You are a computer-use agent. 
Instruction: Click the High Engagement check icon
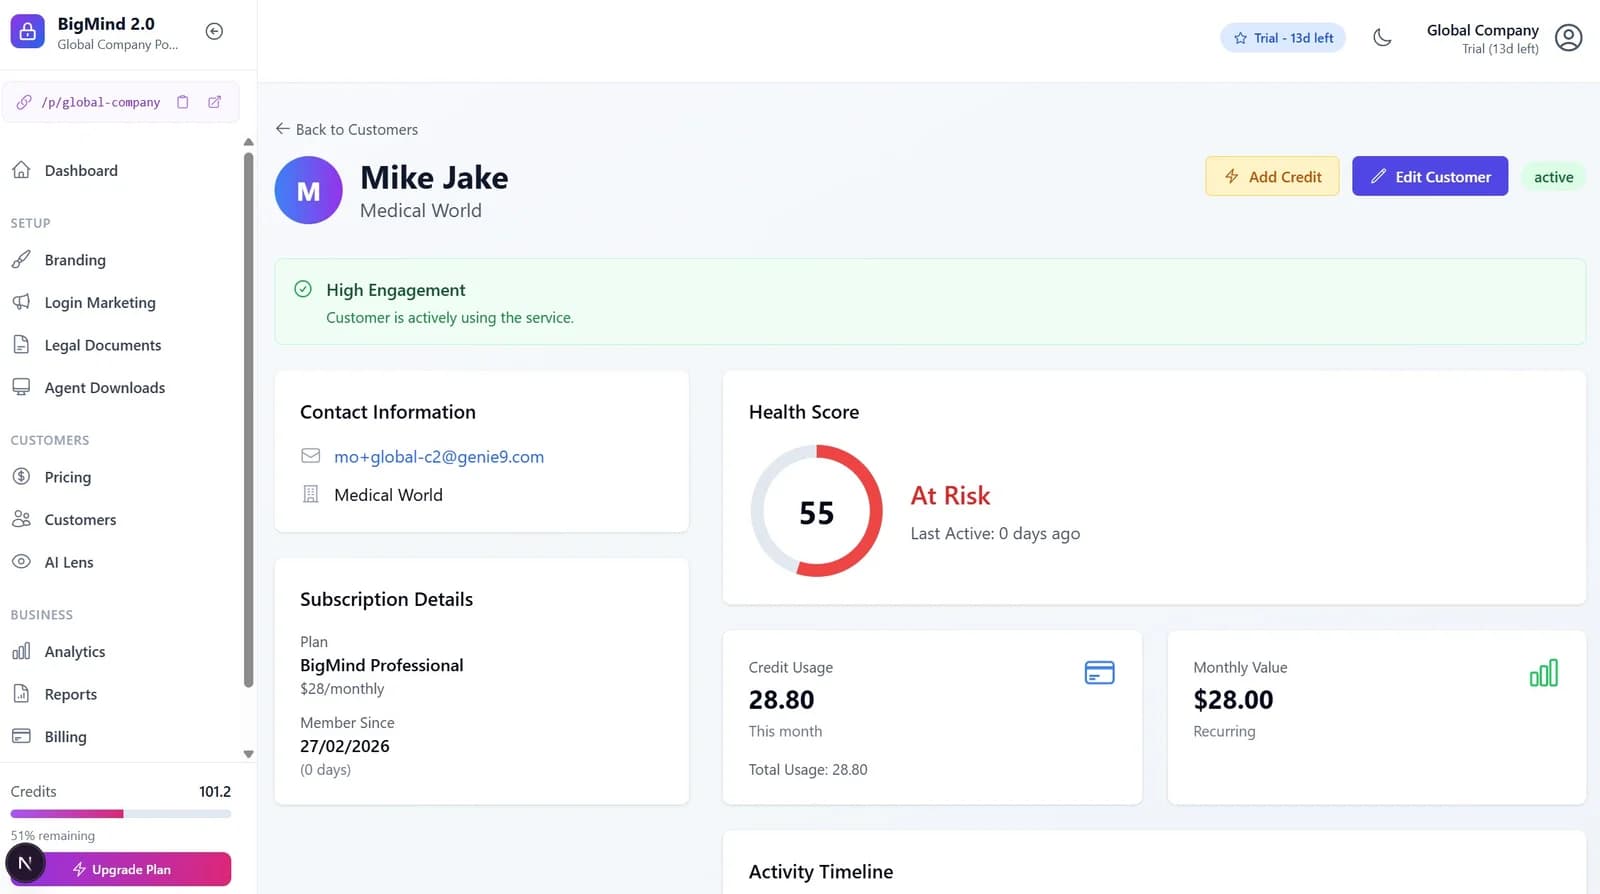(303, 289)
